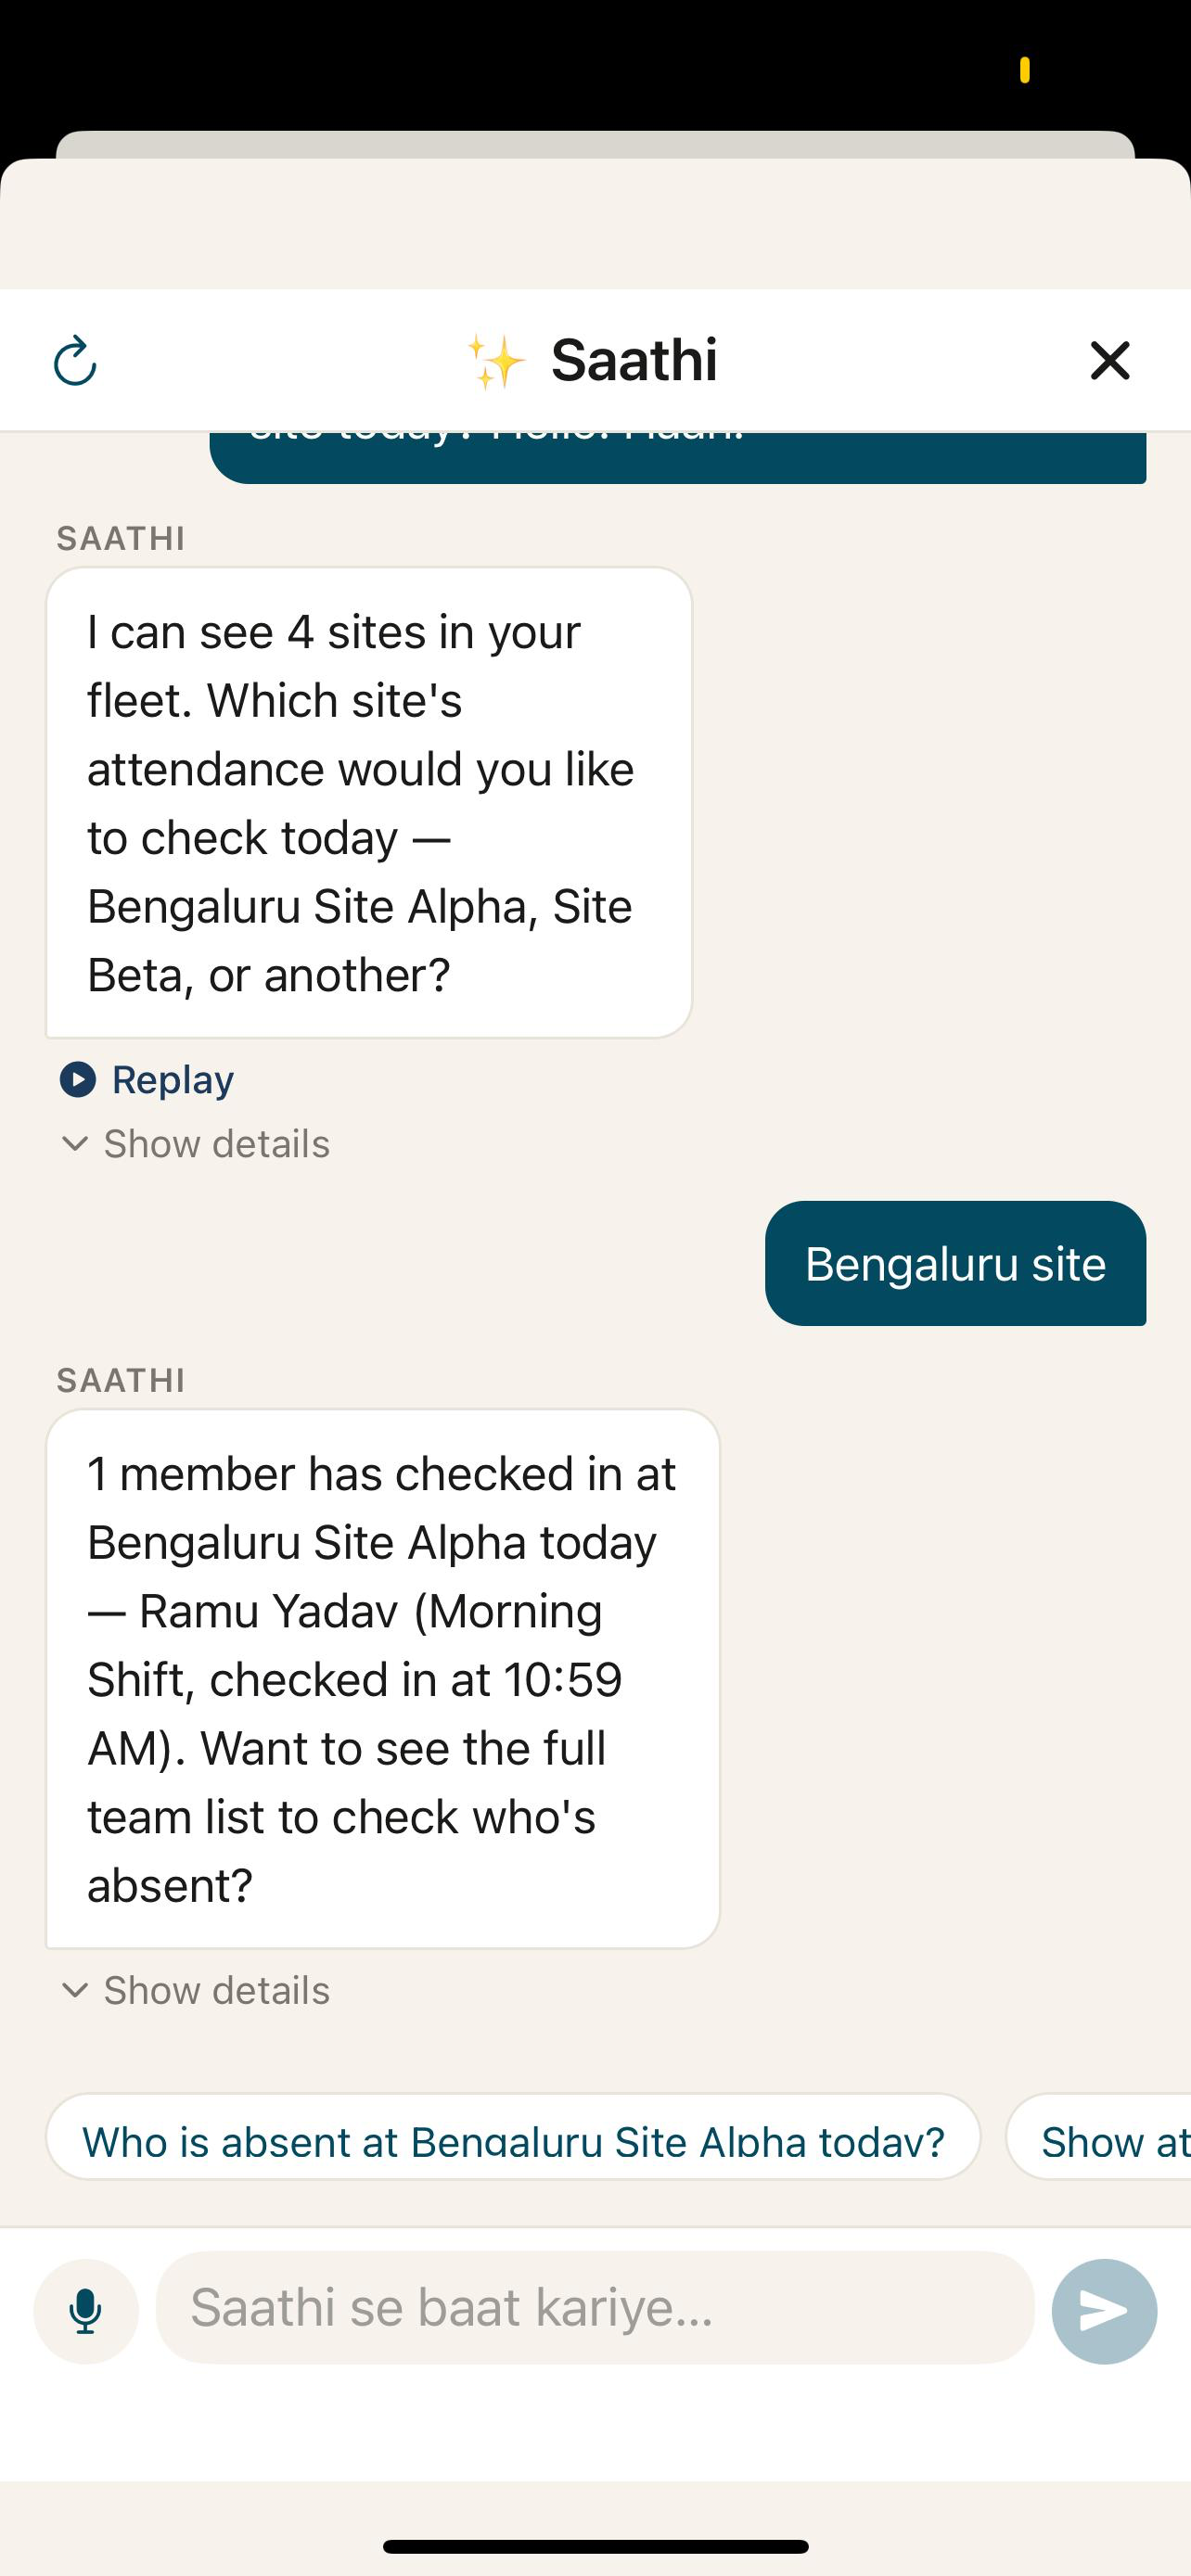
Task: Tap the send message arrow button
Action: (x=1104, y=2311)
